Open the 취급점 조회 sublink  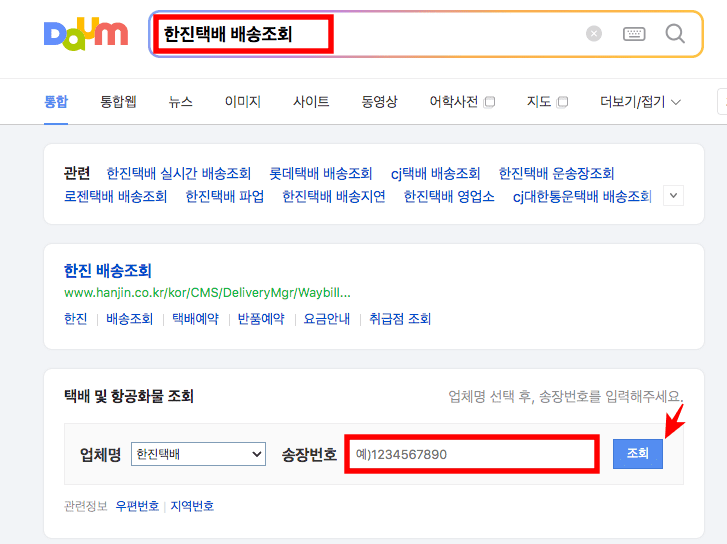(x=400, y=319)
